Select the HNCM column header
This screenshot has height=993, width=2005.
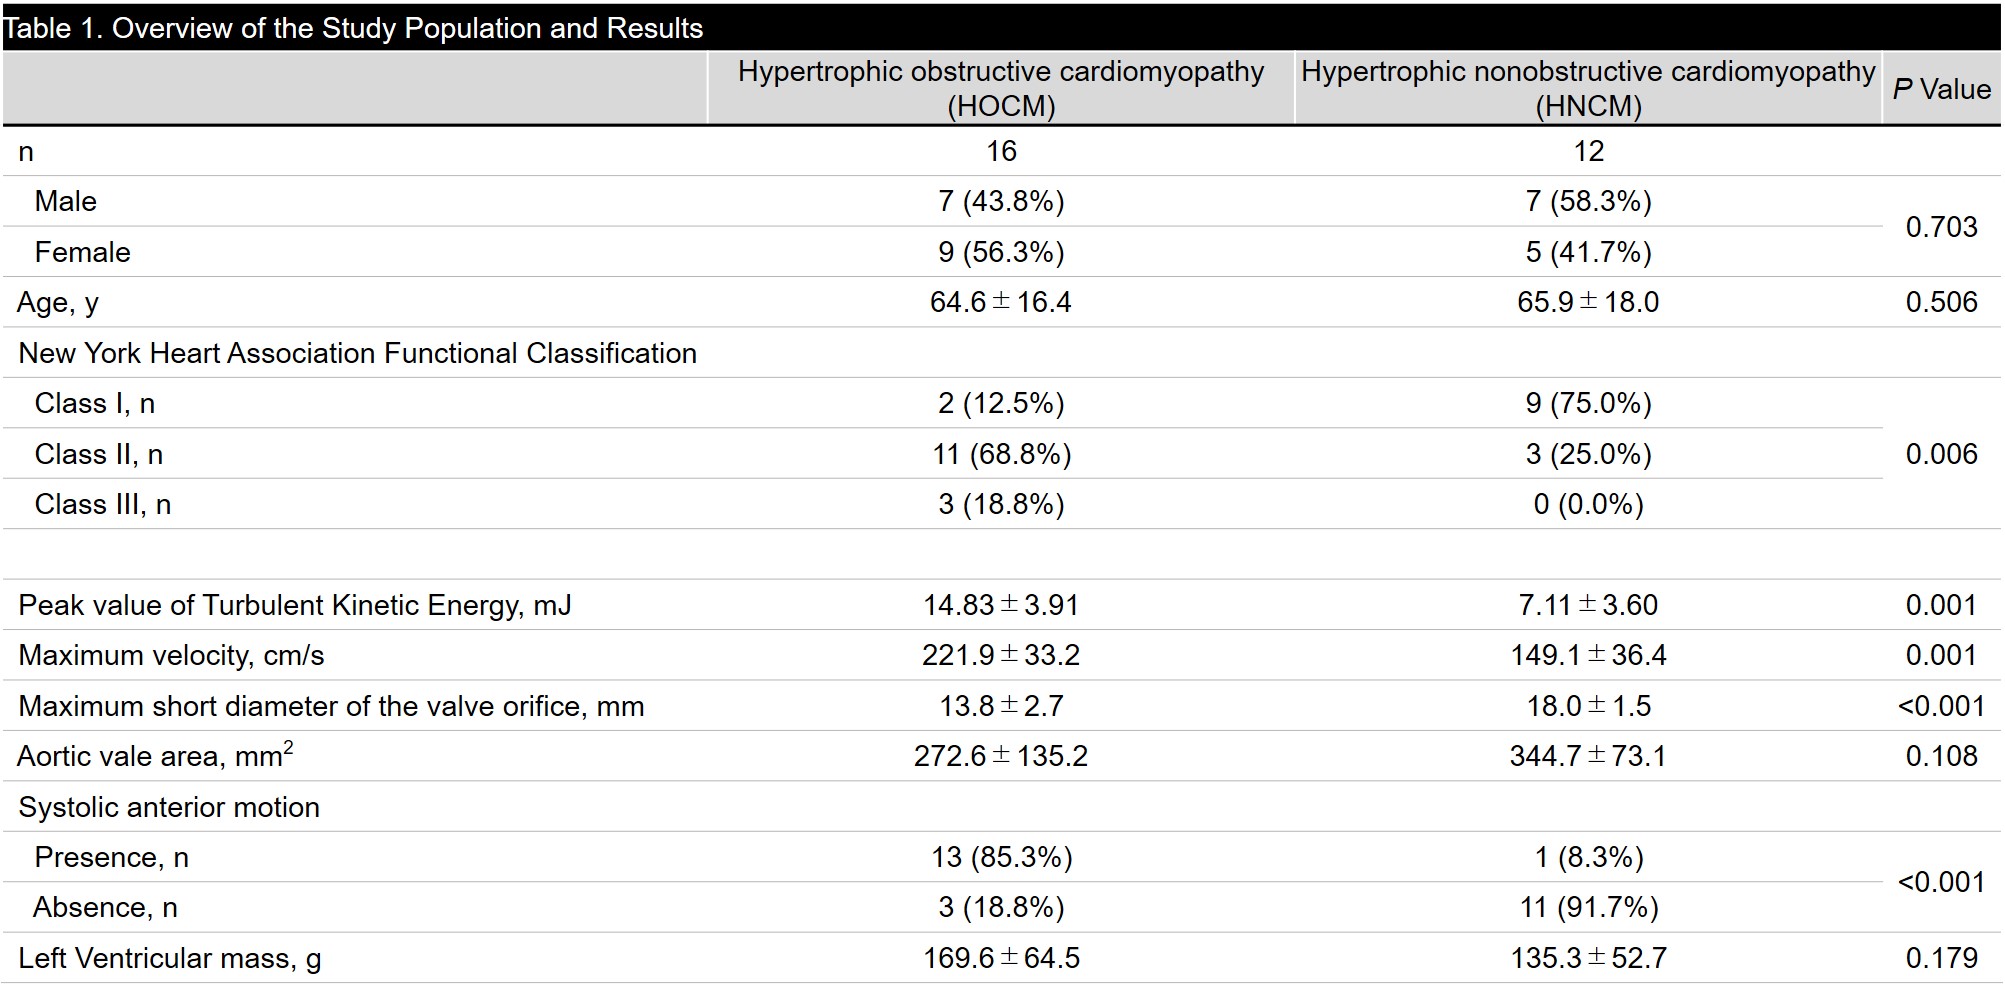pos(1588,89)
